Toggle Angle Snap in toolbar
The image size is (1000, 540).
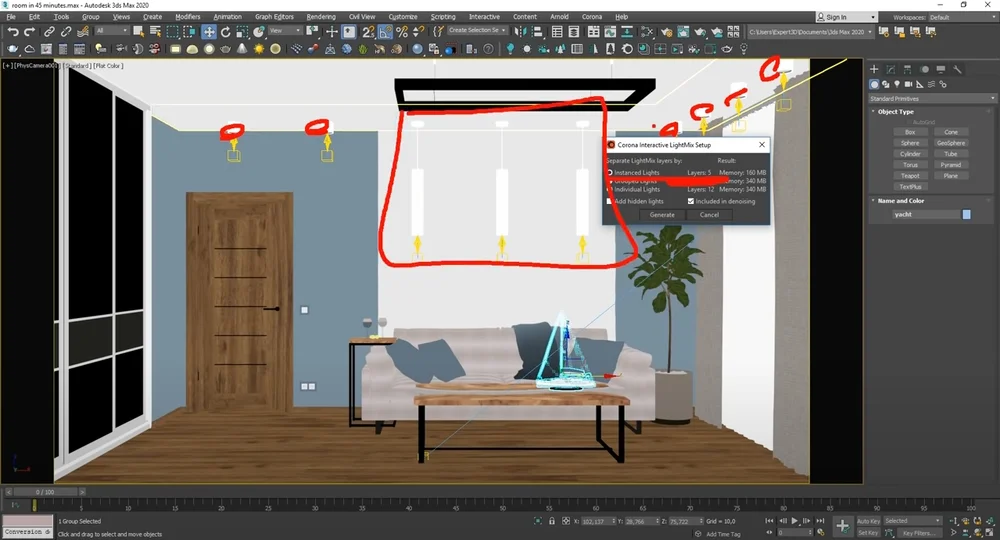(x=385, y=31)
